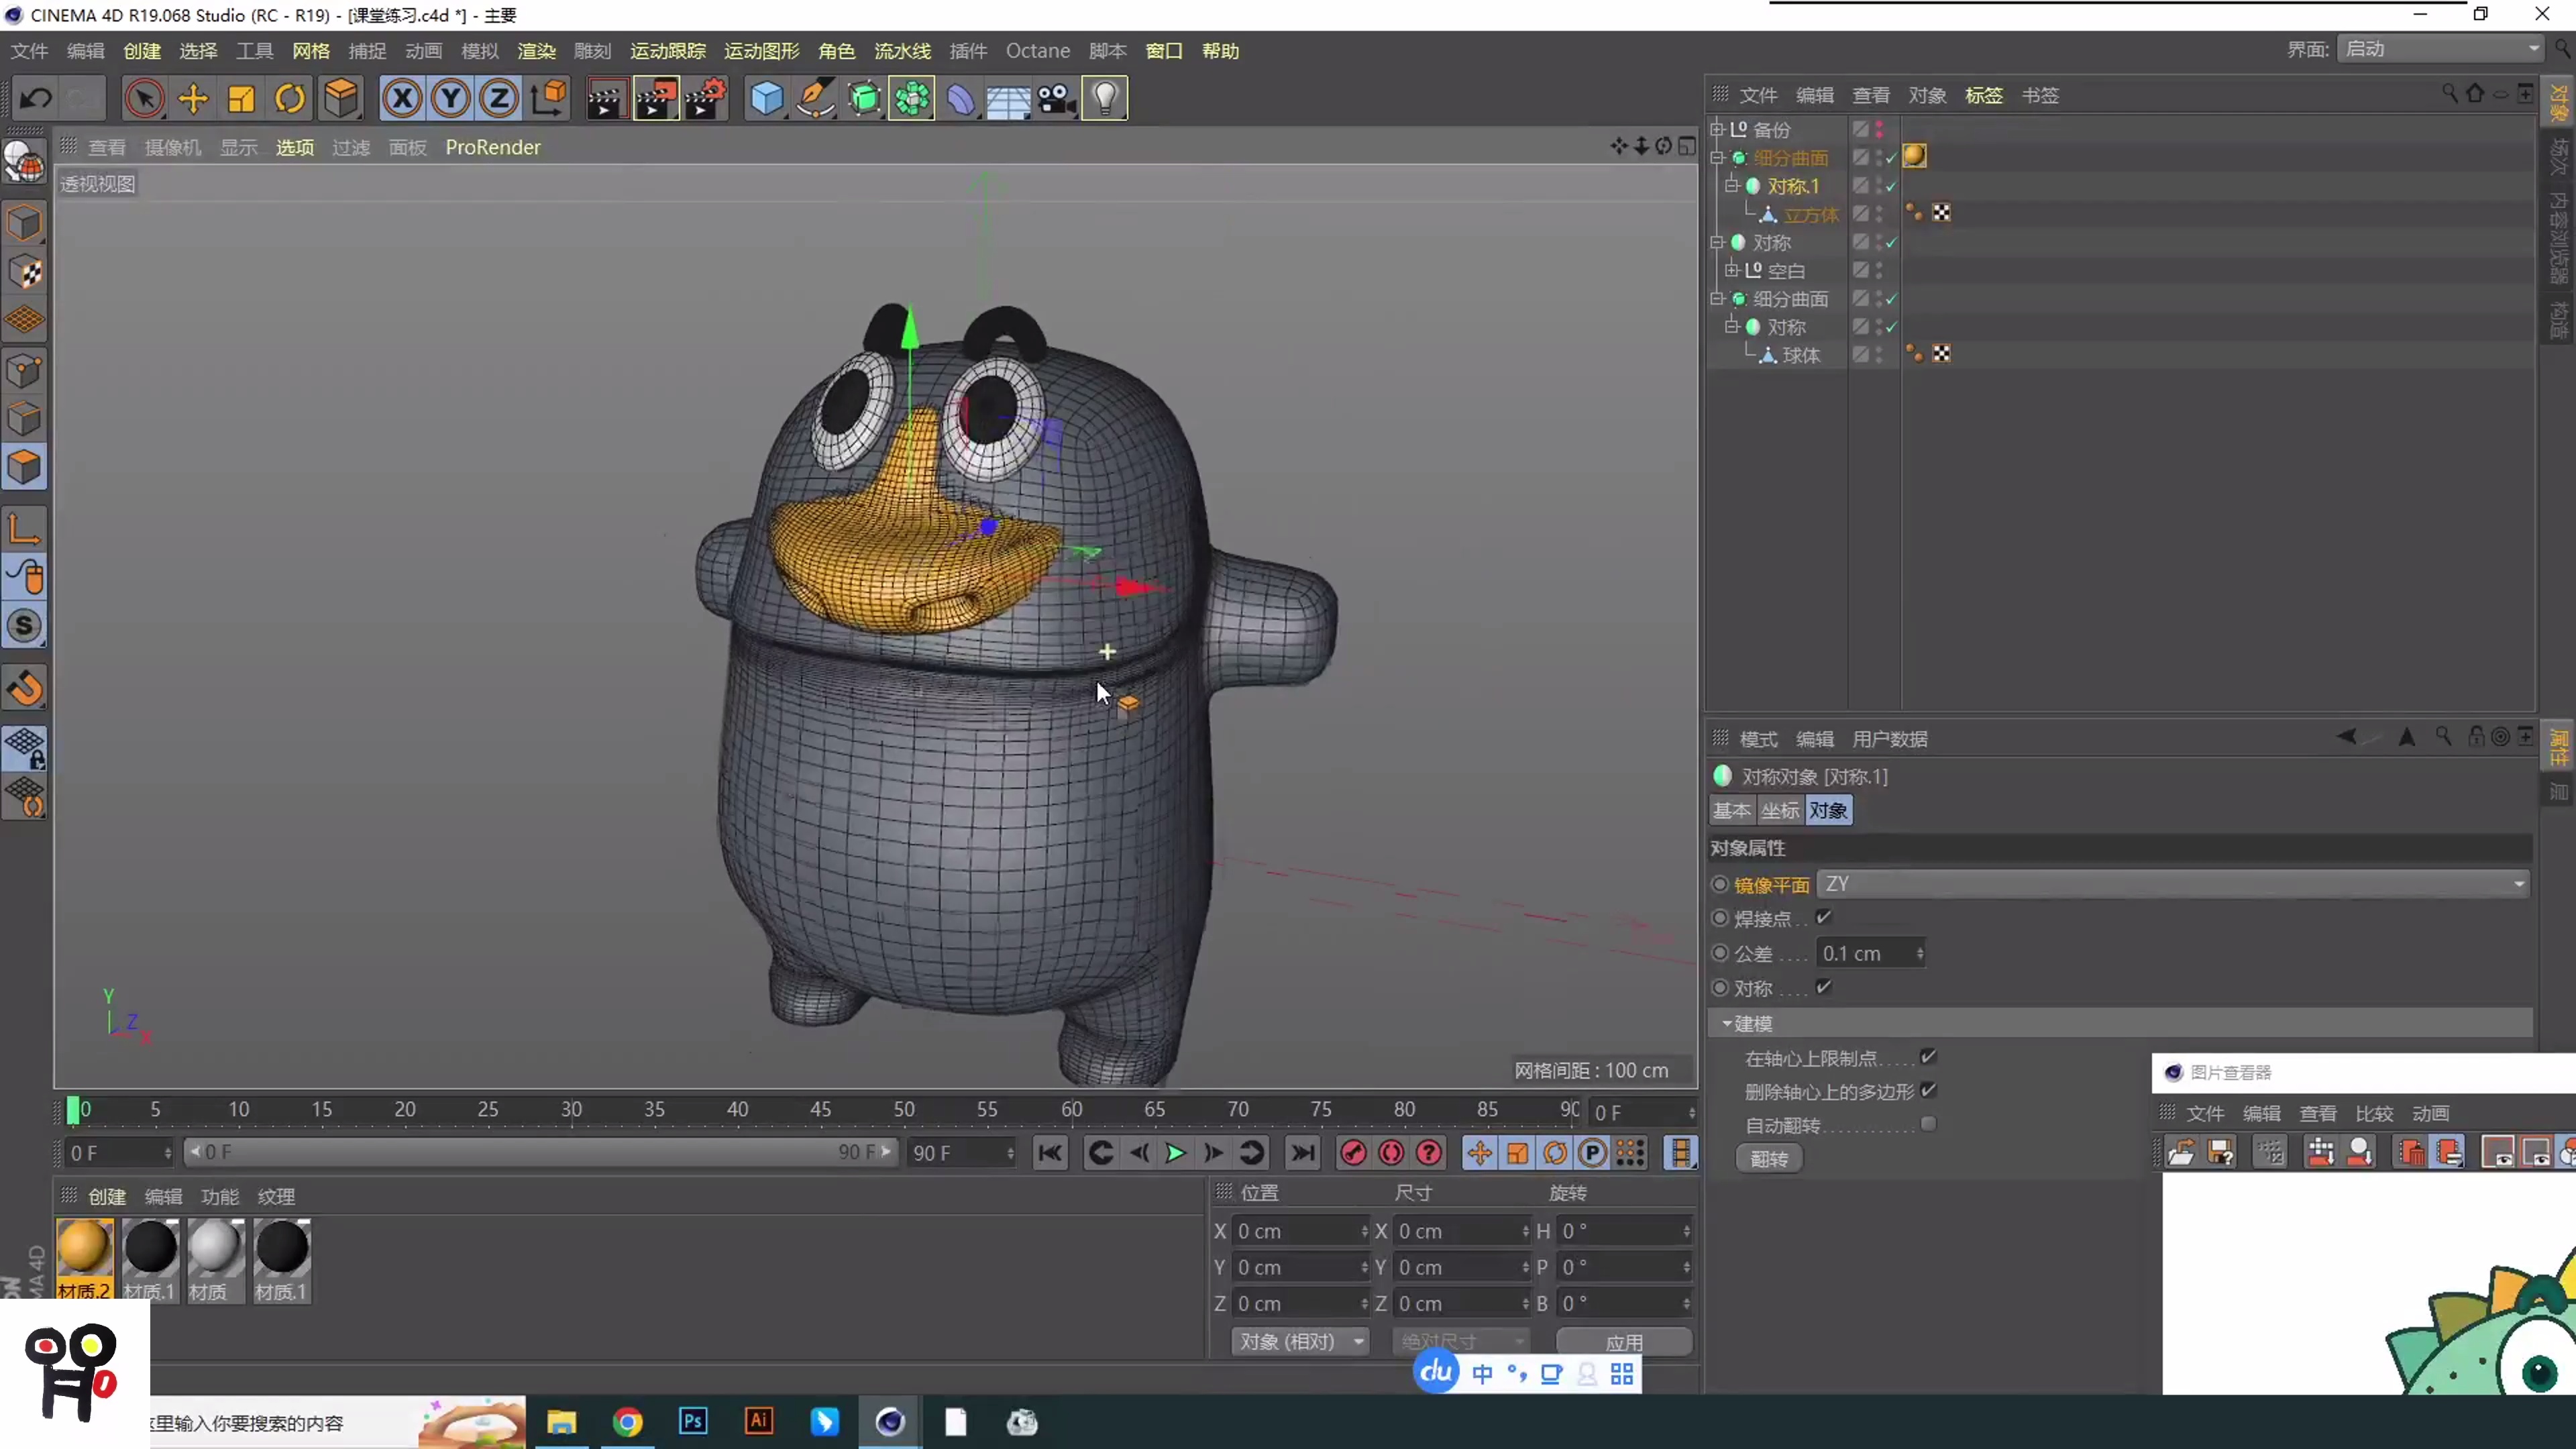Click the 翻转 button
This screenshot has width=2576, height=1449.
point(1769,1158)
